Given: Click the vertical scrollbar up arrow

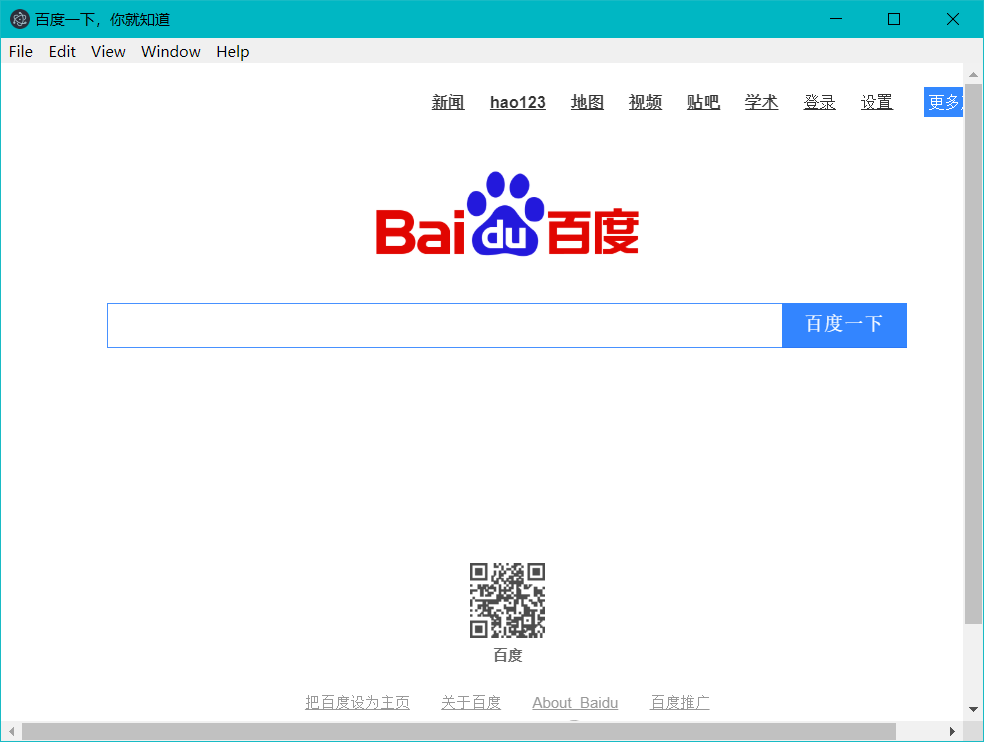Looking at the screenshot, I should pyautogui.click(x=973, y=74).
